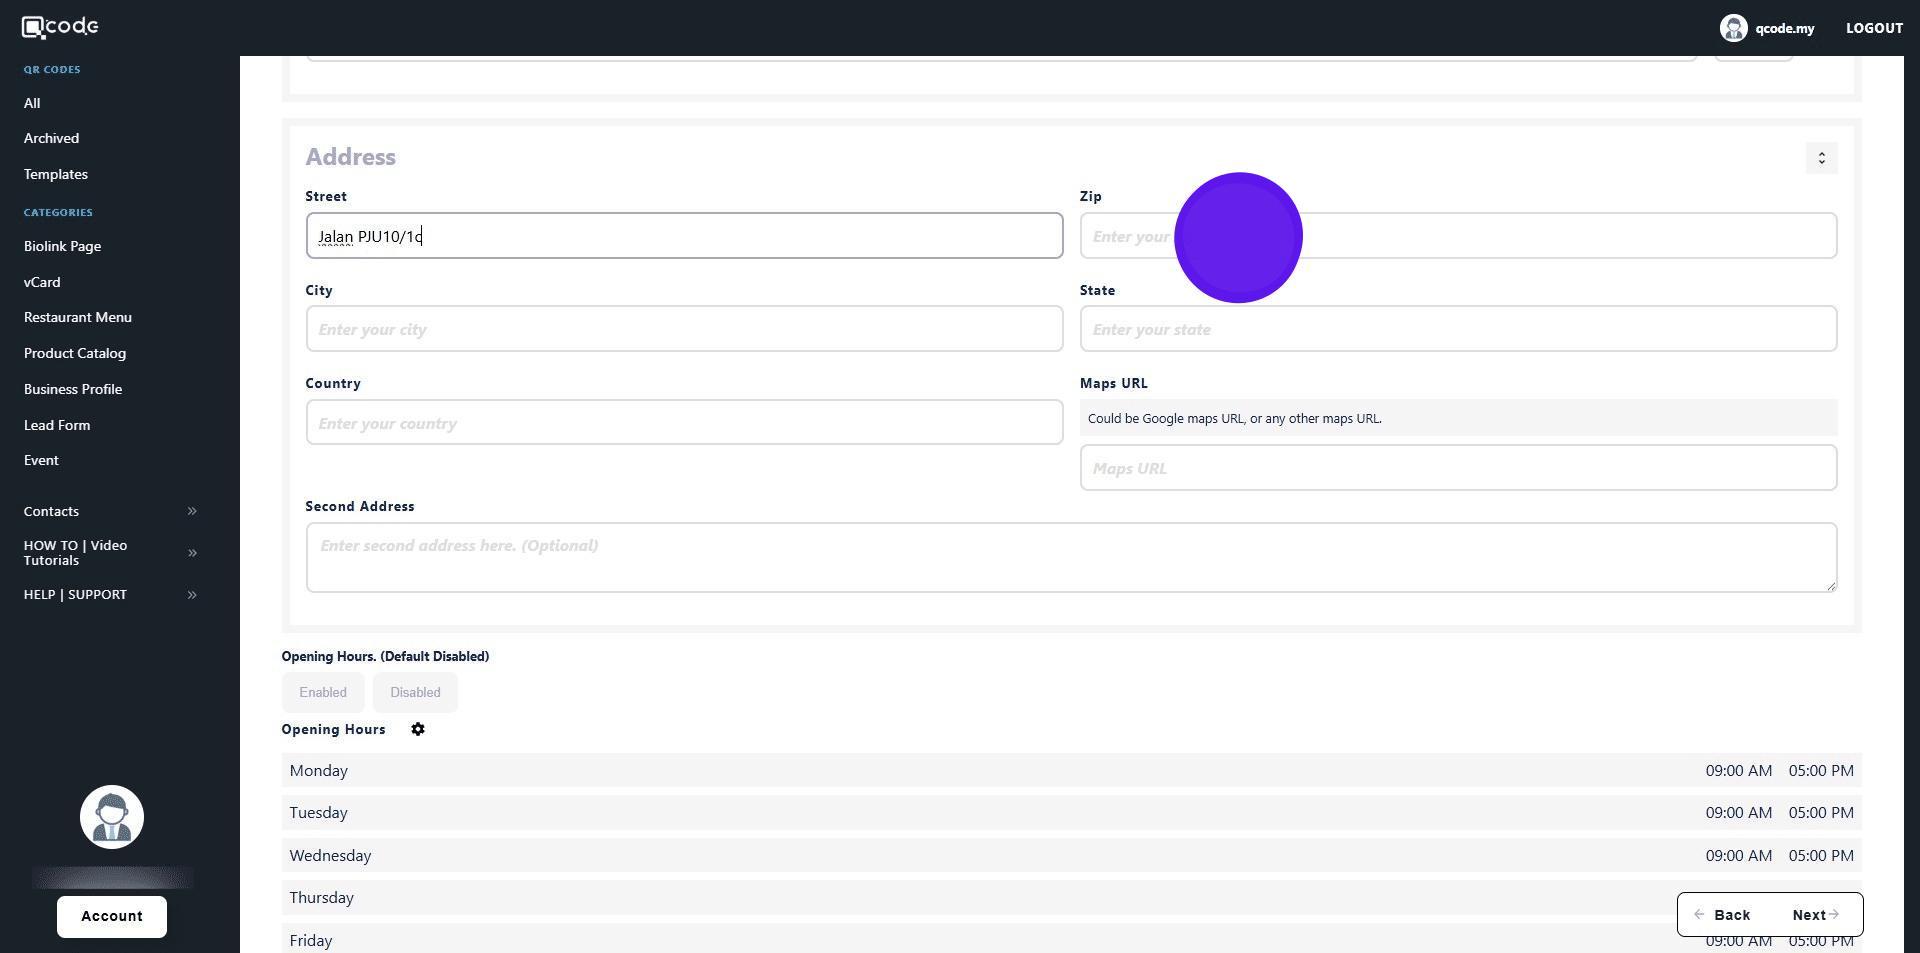Collapse the Address section using arrows icon
1920x953 pixels.
click(1821, 158)
